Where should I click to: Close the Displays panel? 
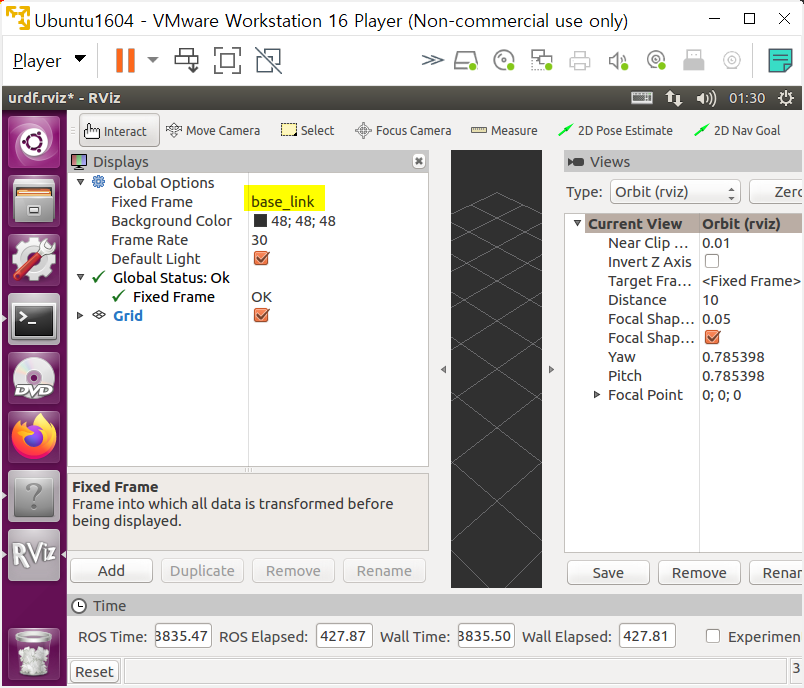click(418, 161)
